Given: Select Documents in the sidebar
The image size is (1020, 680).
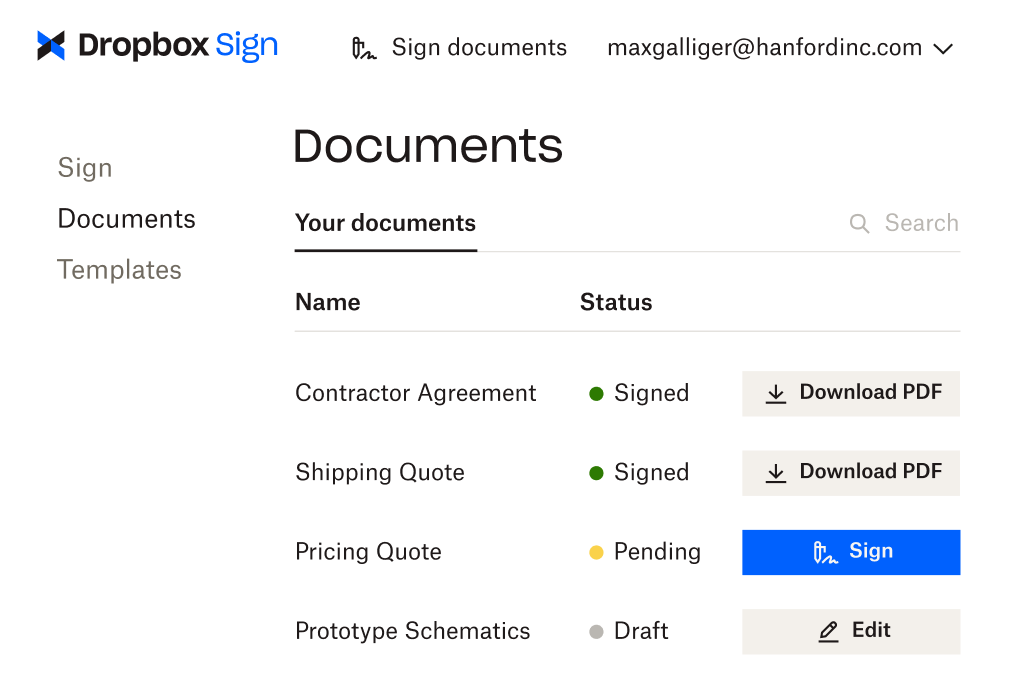Looking at the screenshot, I should [126, 218].
